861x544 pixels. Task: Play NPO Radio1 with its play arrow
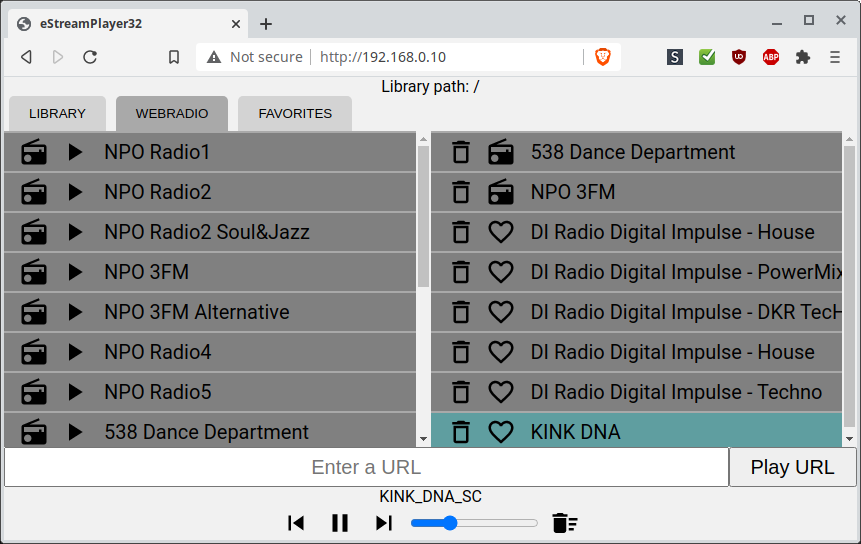pos(75,152)
